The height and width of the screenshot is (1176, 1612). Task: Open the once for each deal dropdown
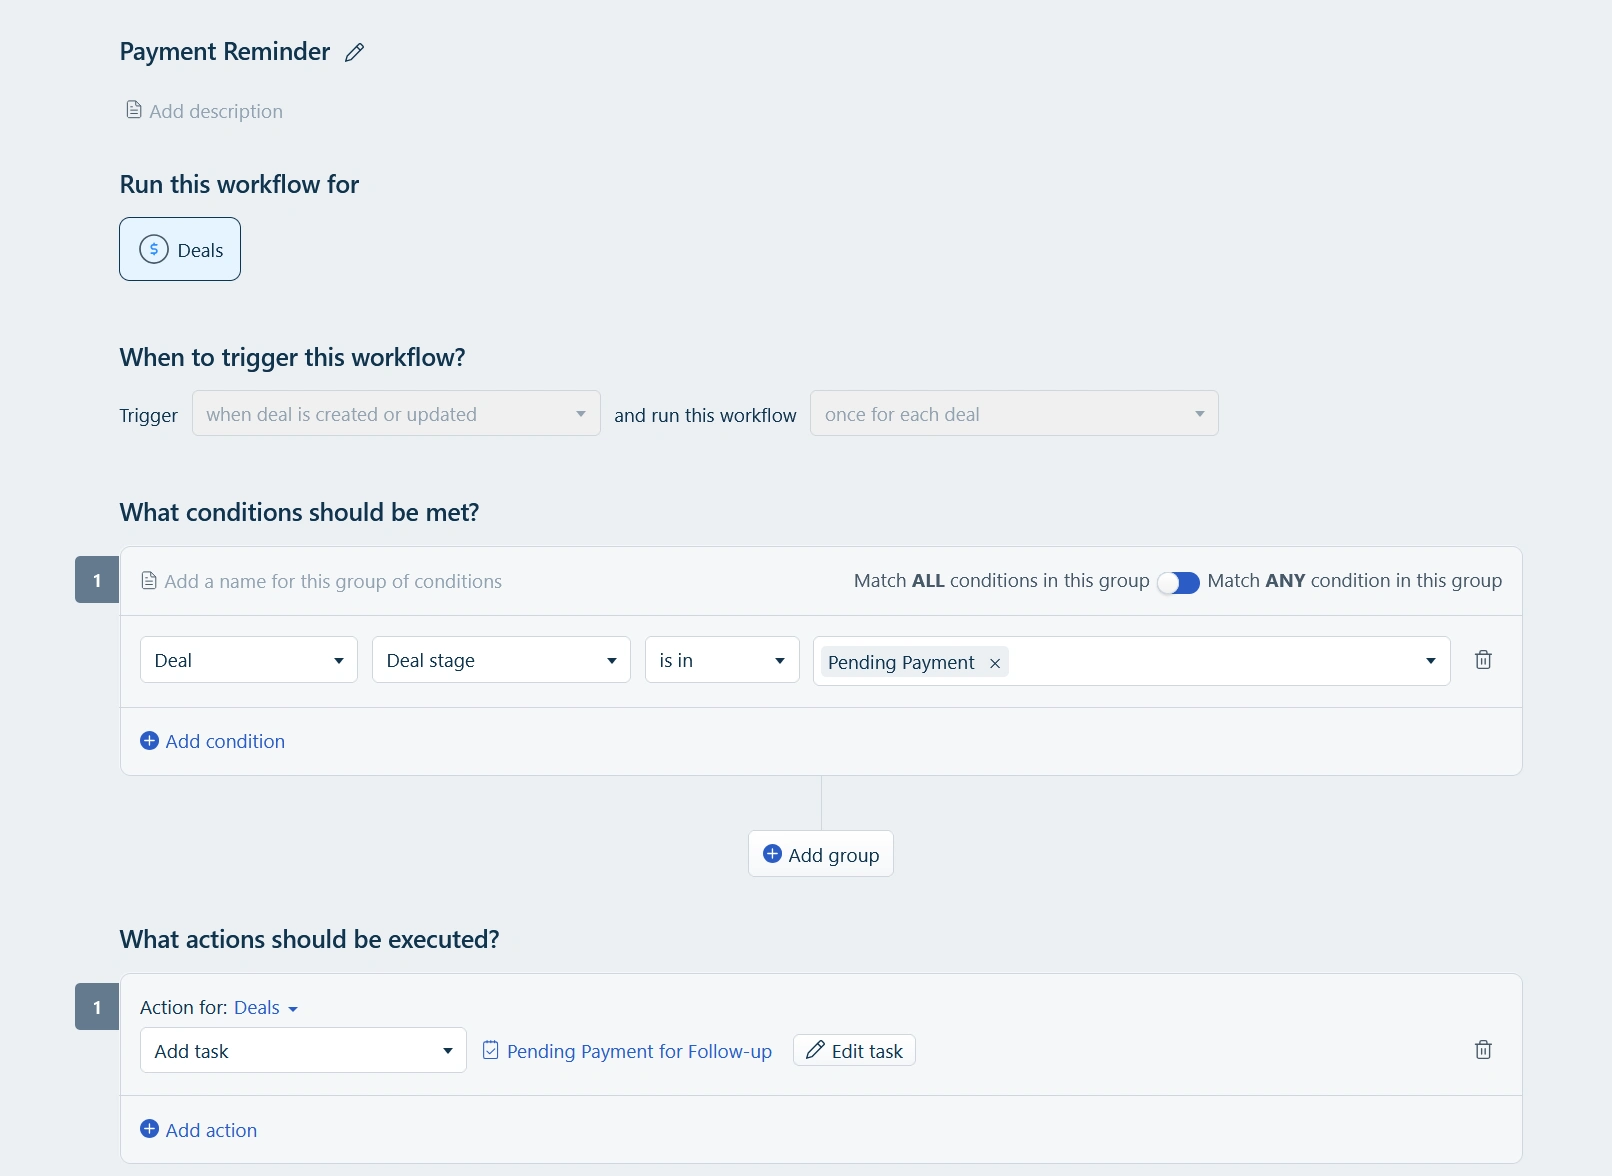[x=1014, y=414]
